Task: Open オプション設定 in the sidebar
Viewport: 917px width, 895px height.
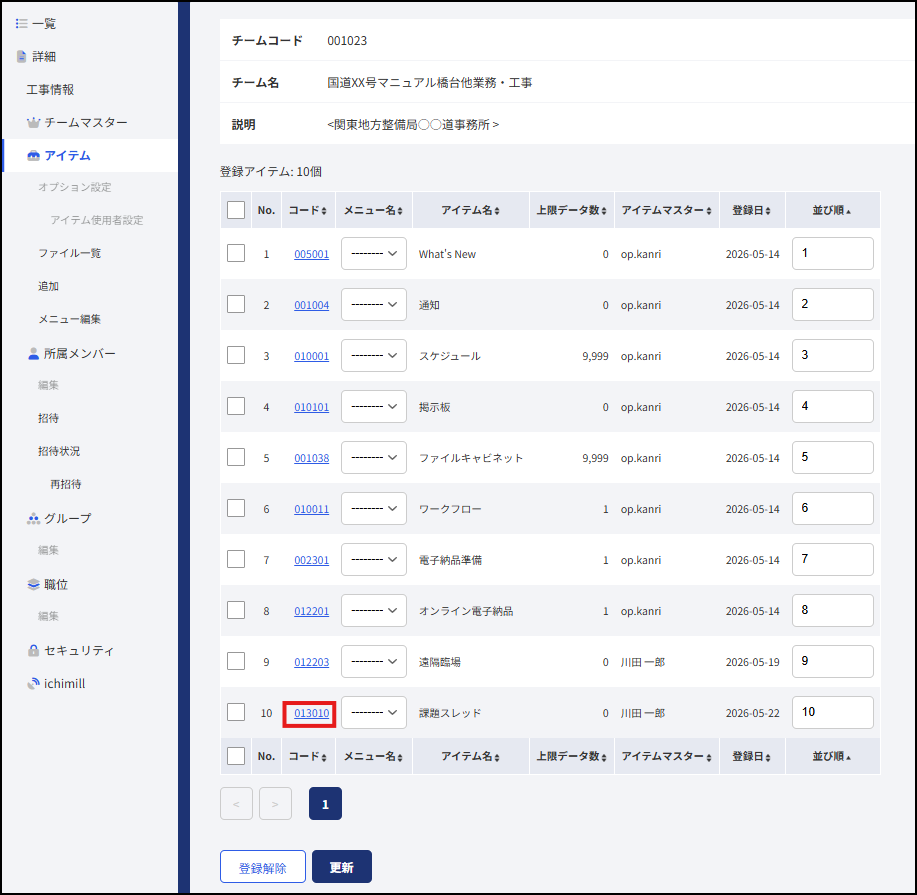Action: (75, 187)
